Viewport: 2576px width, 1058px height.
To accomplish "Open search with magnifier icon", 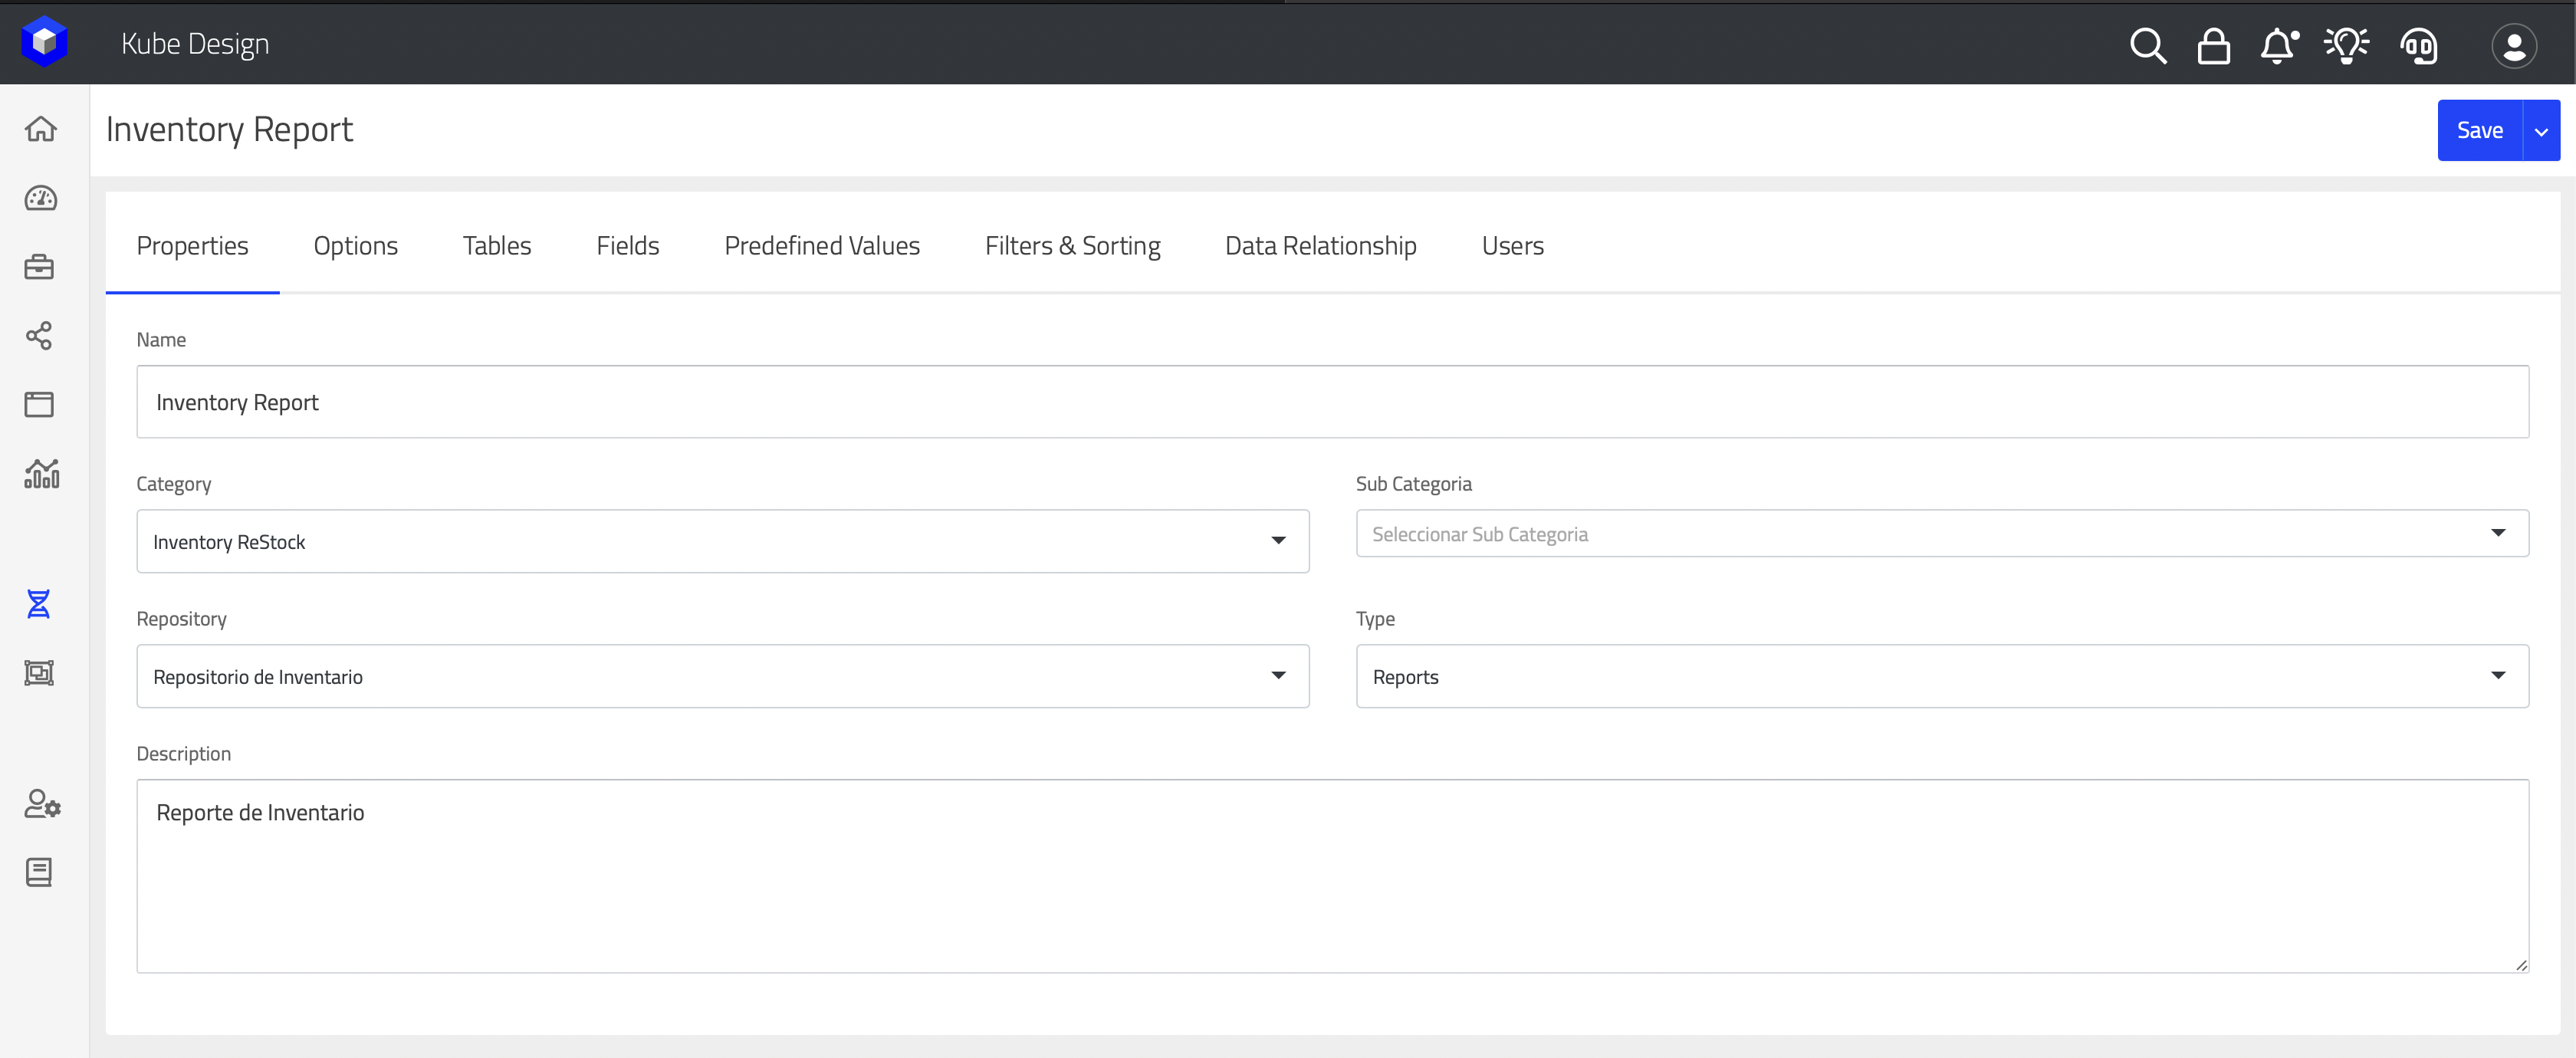I will [x=2147, y=46].
